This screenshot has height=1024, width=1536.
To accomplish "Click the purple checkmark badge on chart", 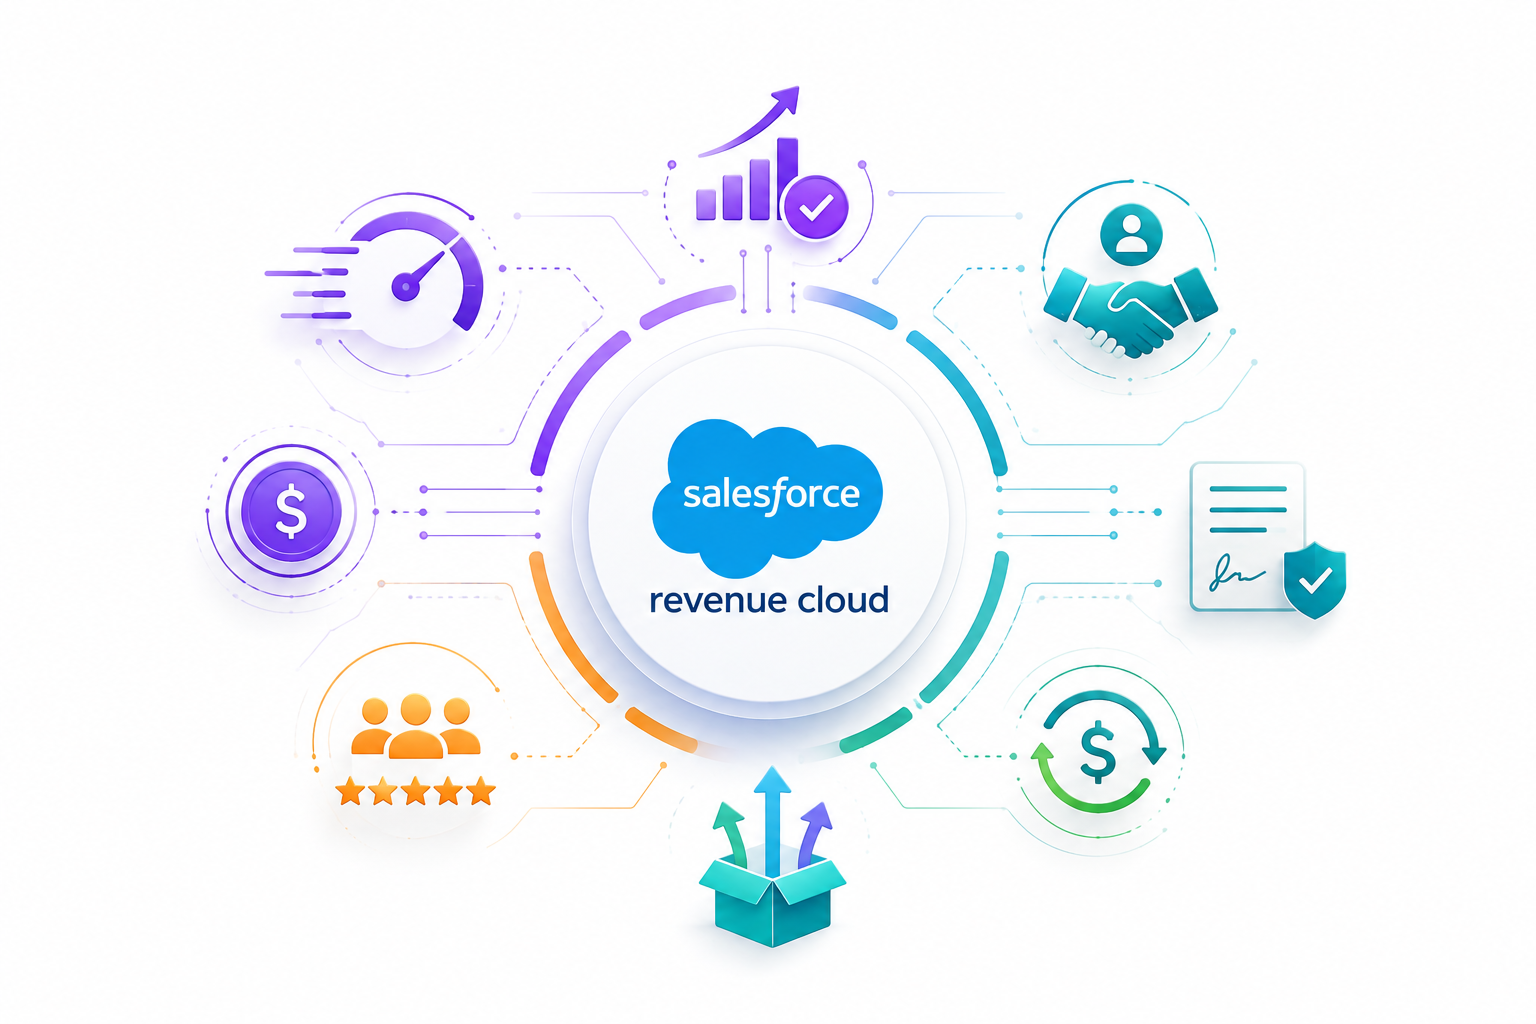I will (x=816, y=207).
